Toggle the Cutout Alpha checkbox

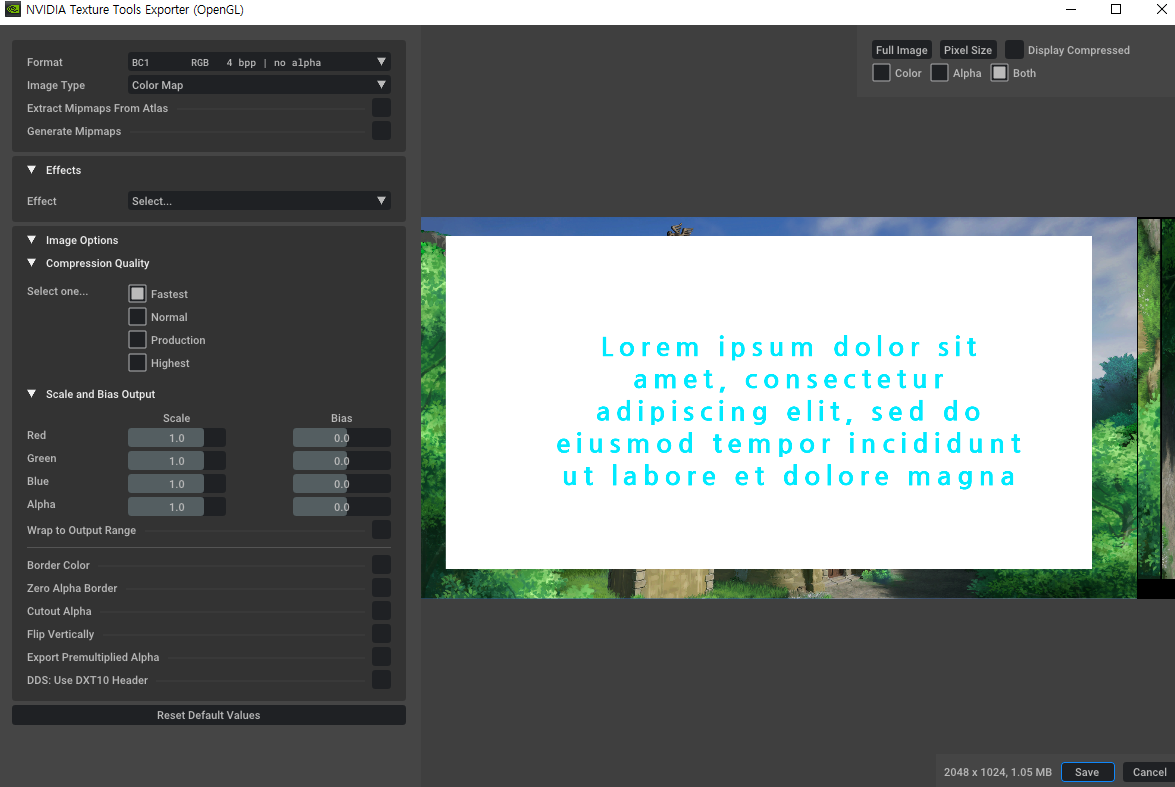click(381, 611)
